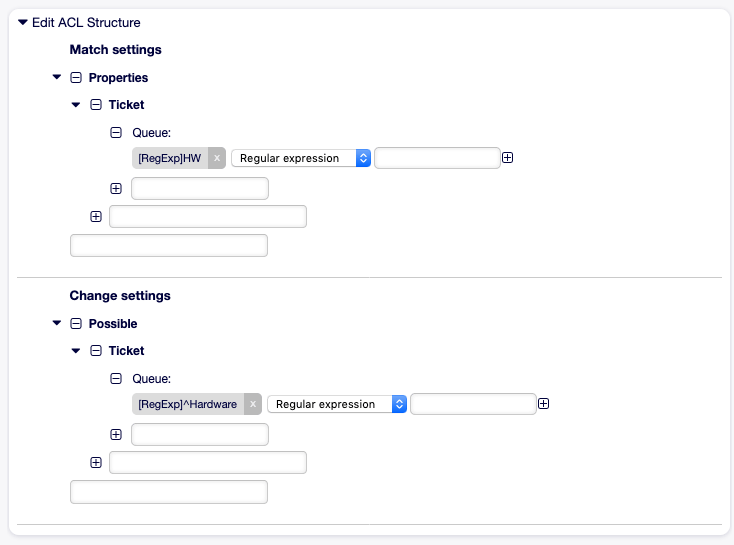Select the [RegExp]^Hardware tag
The width and height of the screenshot is (734, 545).
[x=187, y=404]
